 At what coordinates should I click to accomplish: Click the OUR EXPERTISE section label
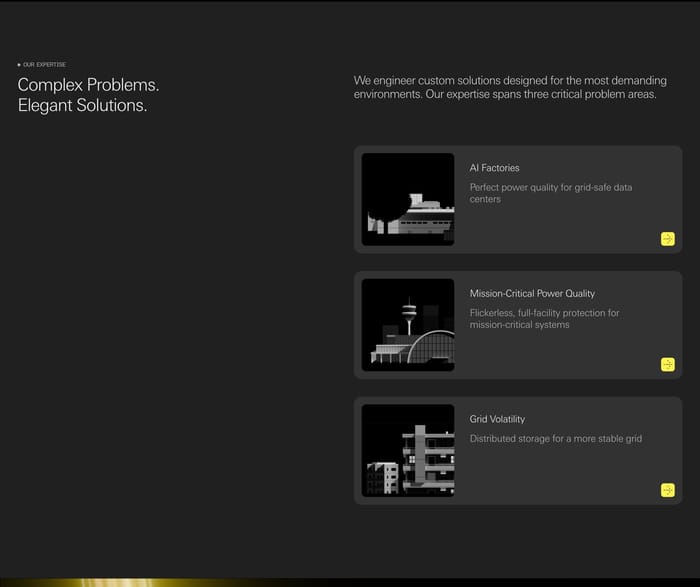(42, 65)
